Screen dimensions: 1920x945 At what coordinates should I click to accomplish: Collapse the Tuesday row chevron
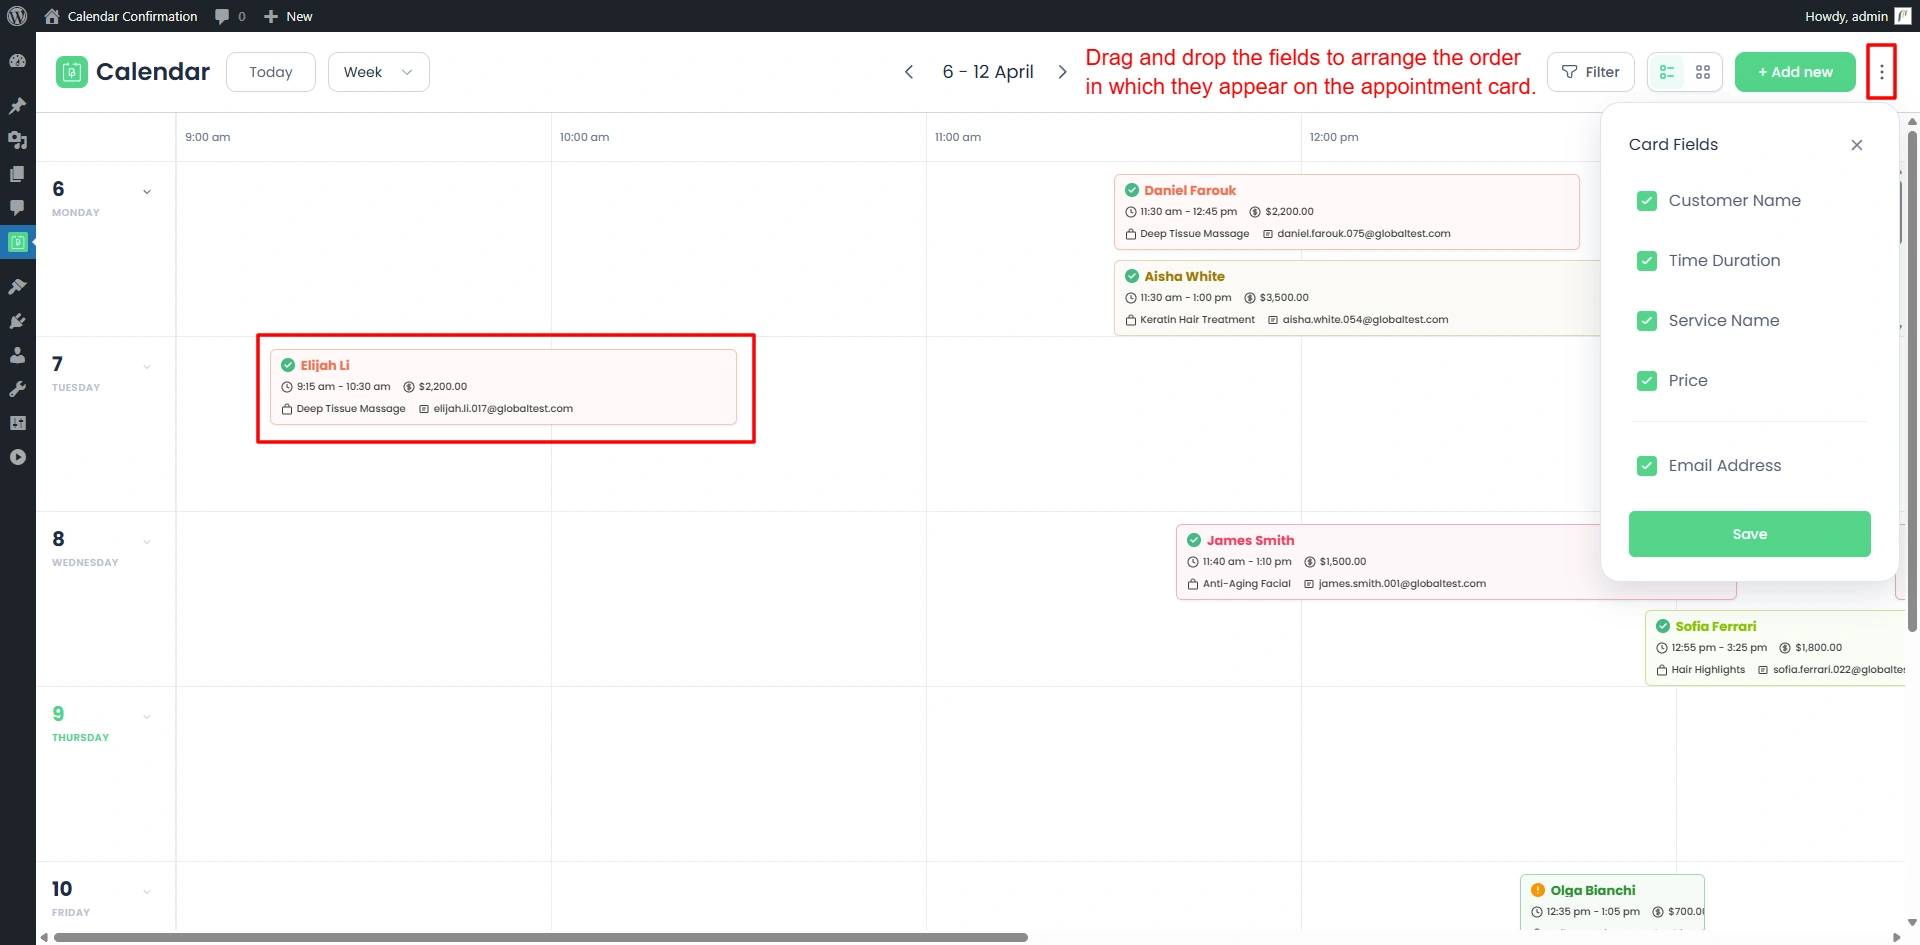pos(147,366)
